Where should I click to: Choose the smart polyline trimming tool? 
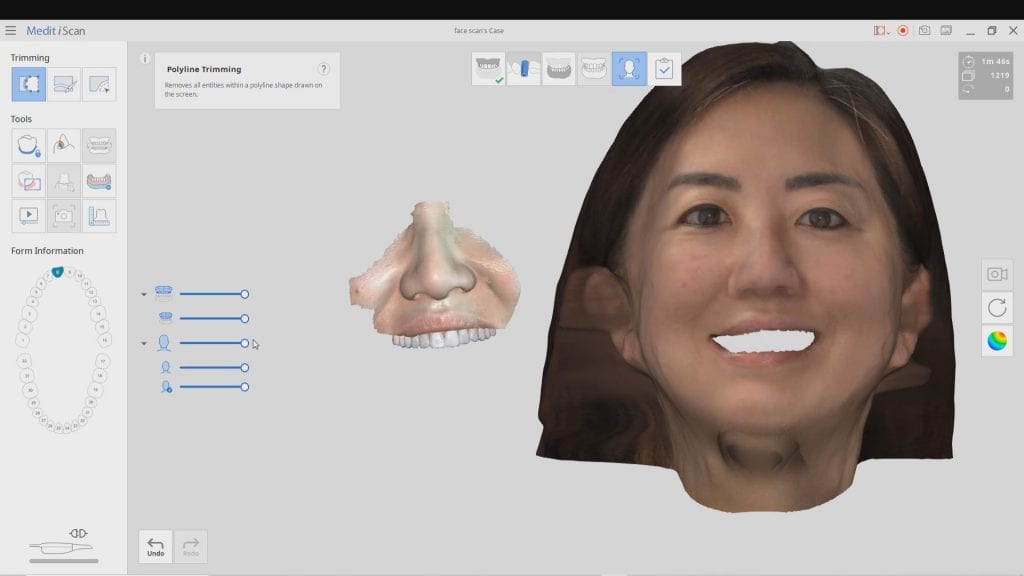coord(101,84)
